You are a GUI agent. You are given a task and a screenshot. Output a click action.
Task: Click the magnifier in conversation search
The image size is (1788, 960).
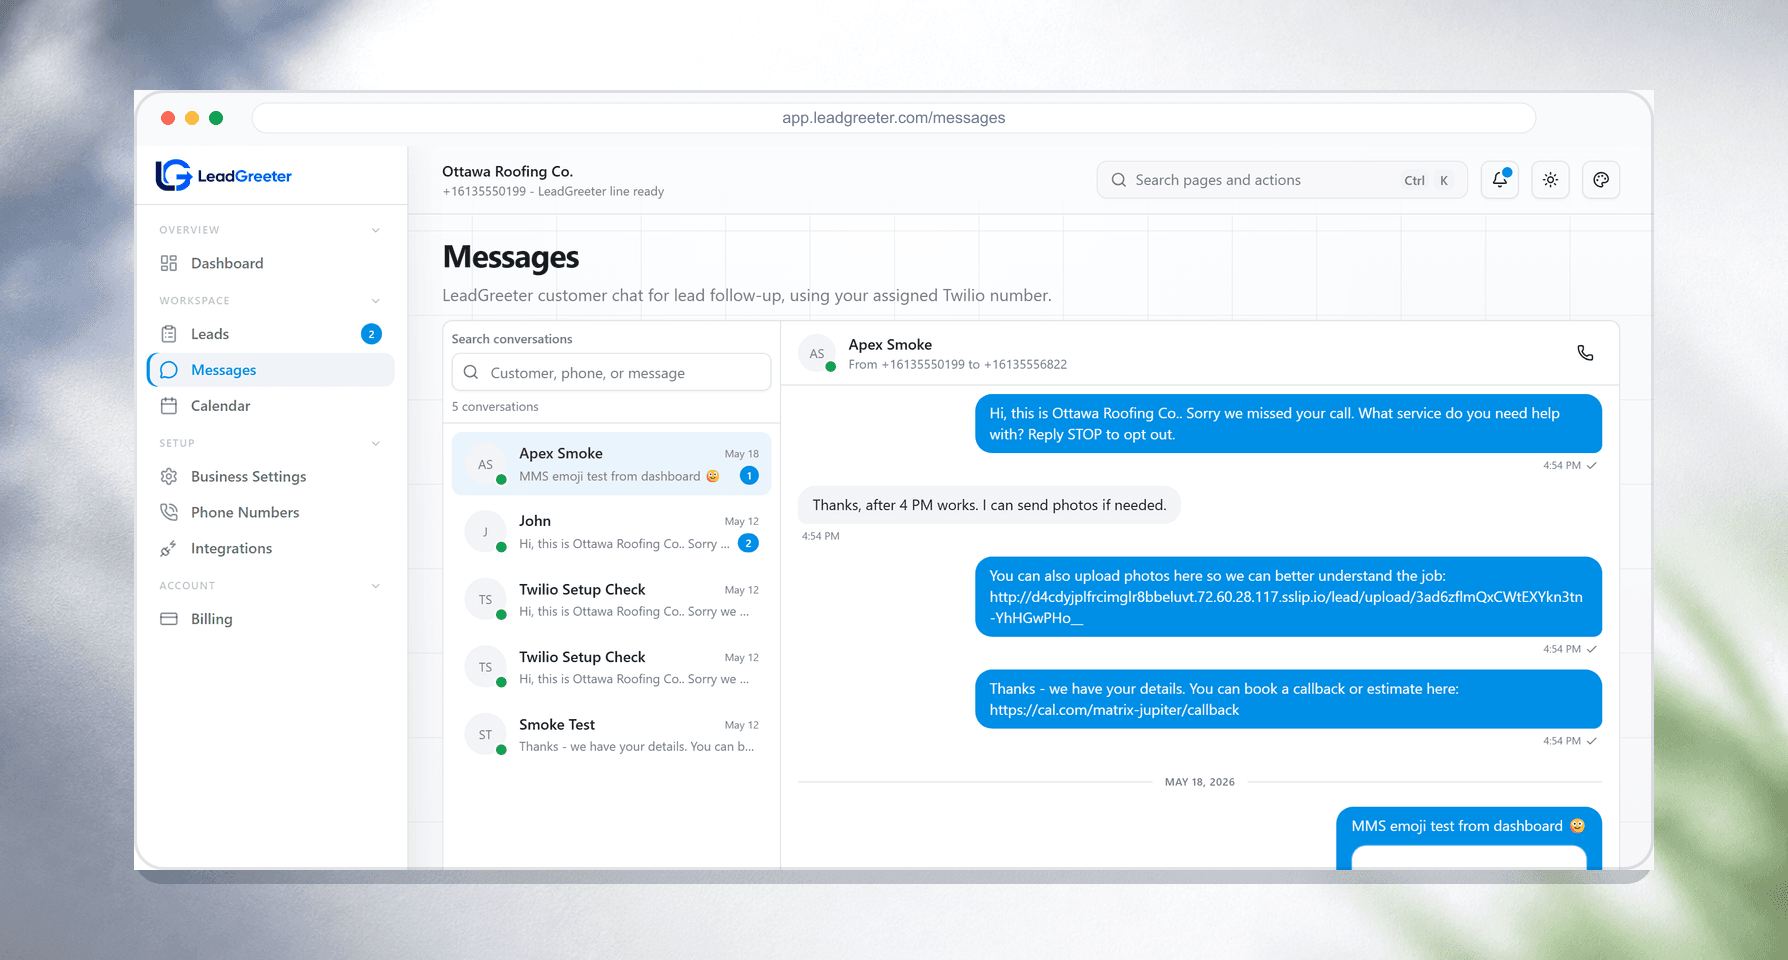point(471,372)
